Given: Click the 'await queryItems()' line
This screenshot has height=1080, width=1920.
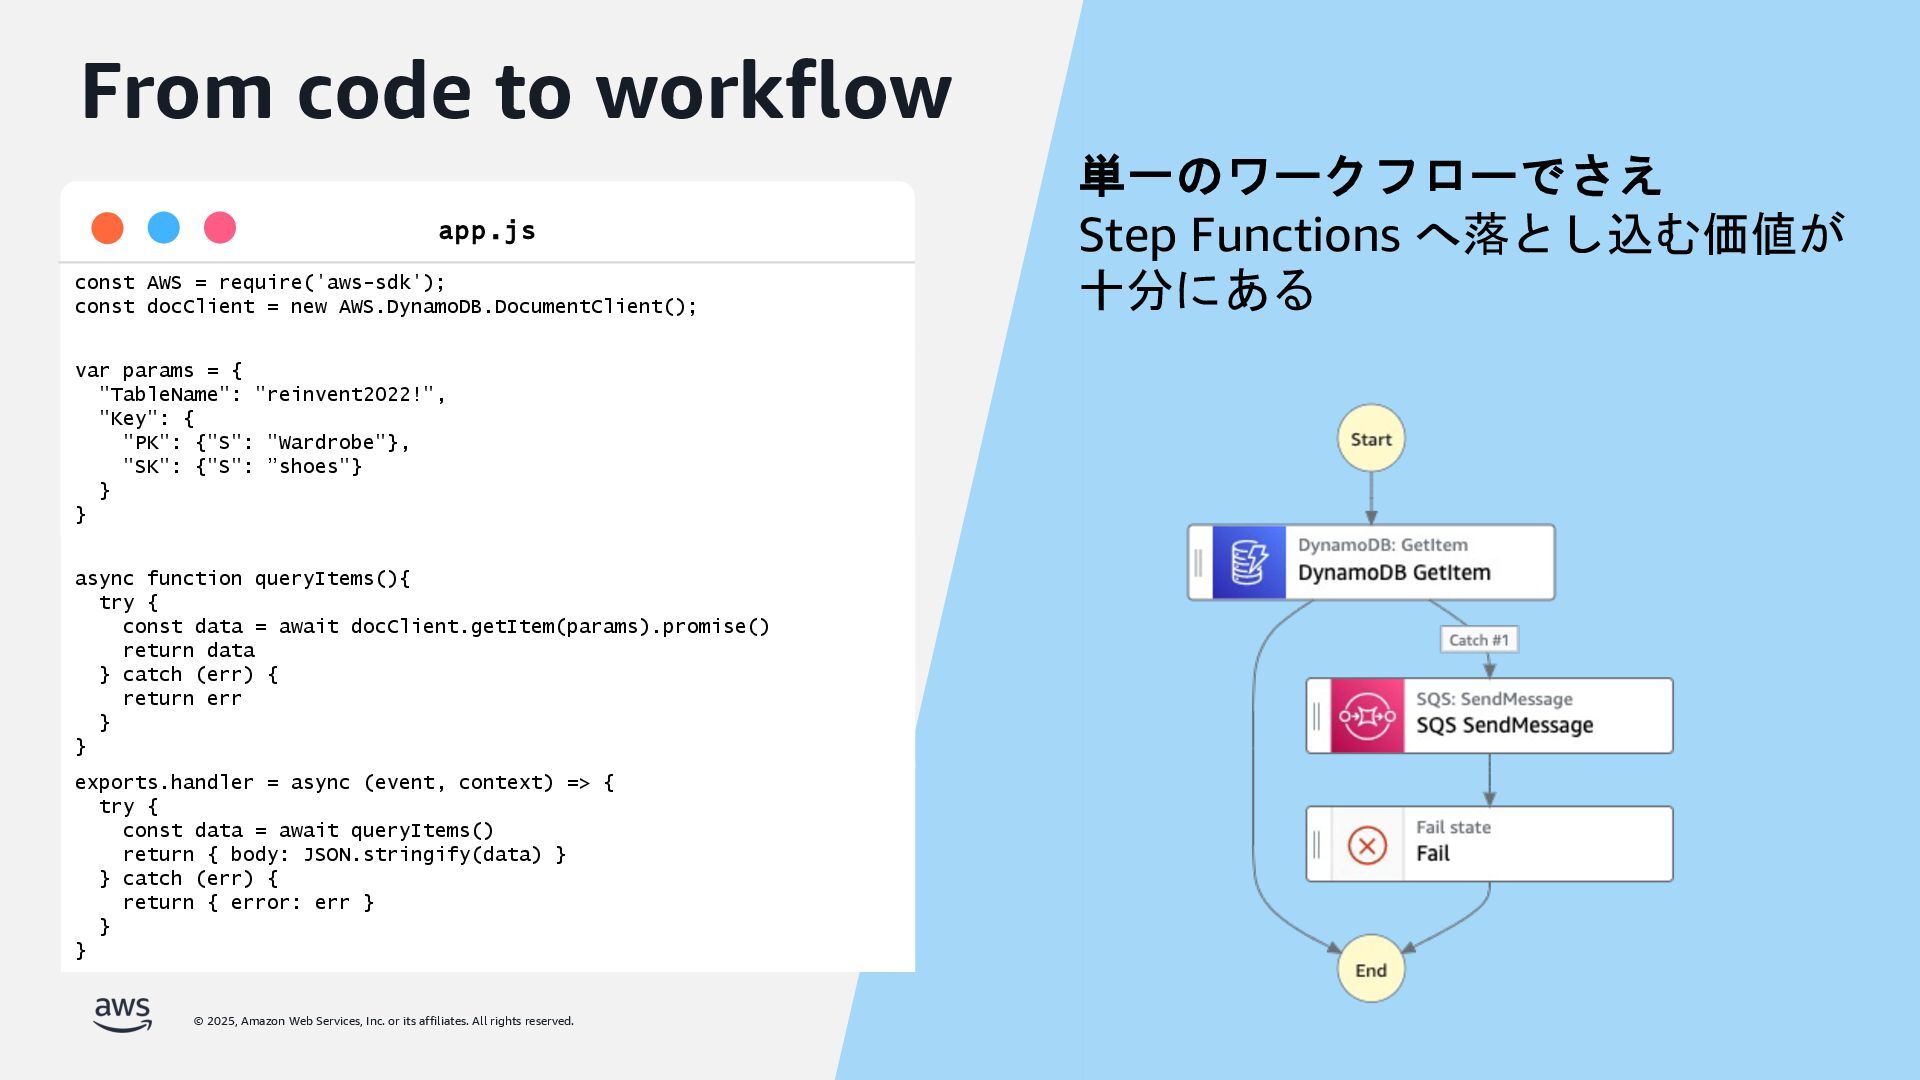Looking at the screenshot, I should [308, 831].
